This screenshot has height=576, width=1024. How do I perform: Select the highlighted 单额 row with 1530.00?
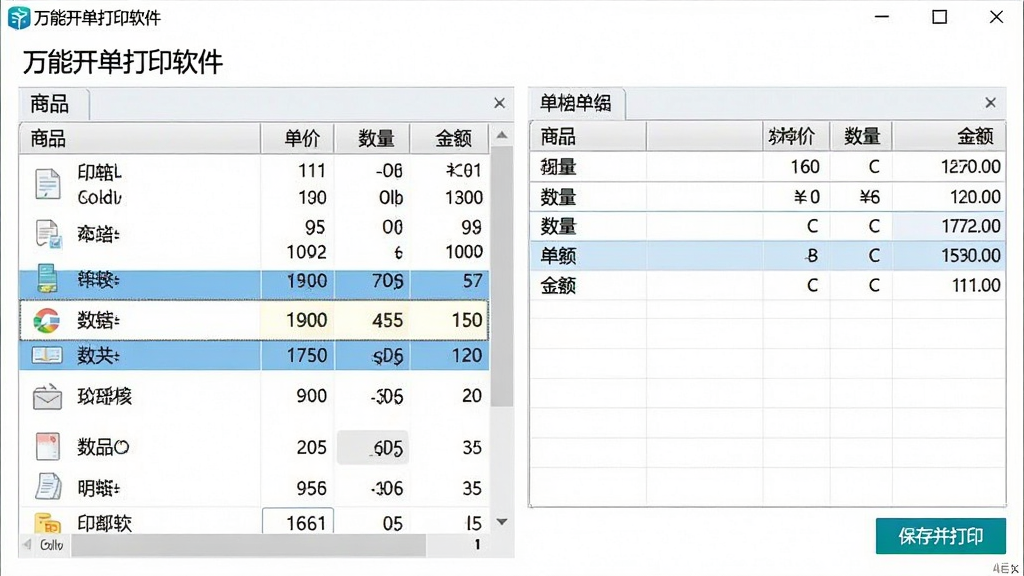(767, 255)
